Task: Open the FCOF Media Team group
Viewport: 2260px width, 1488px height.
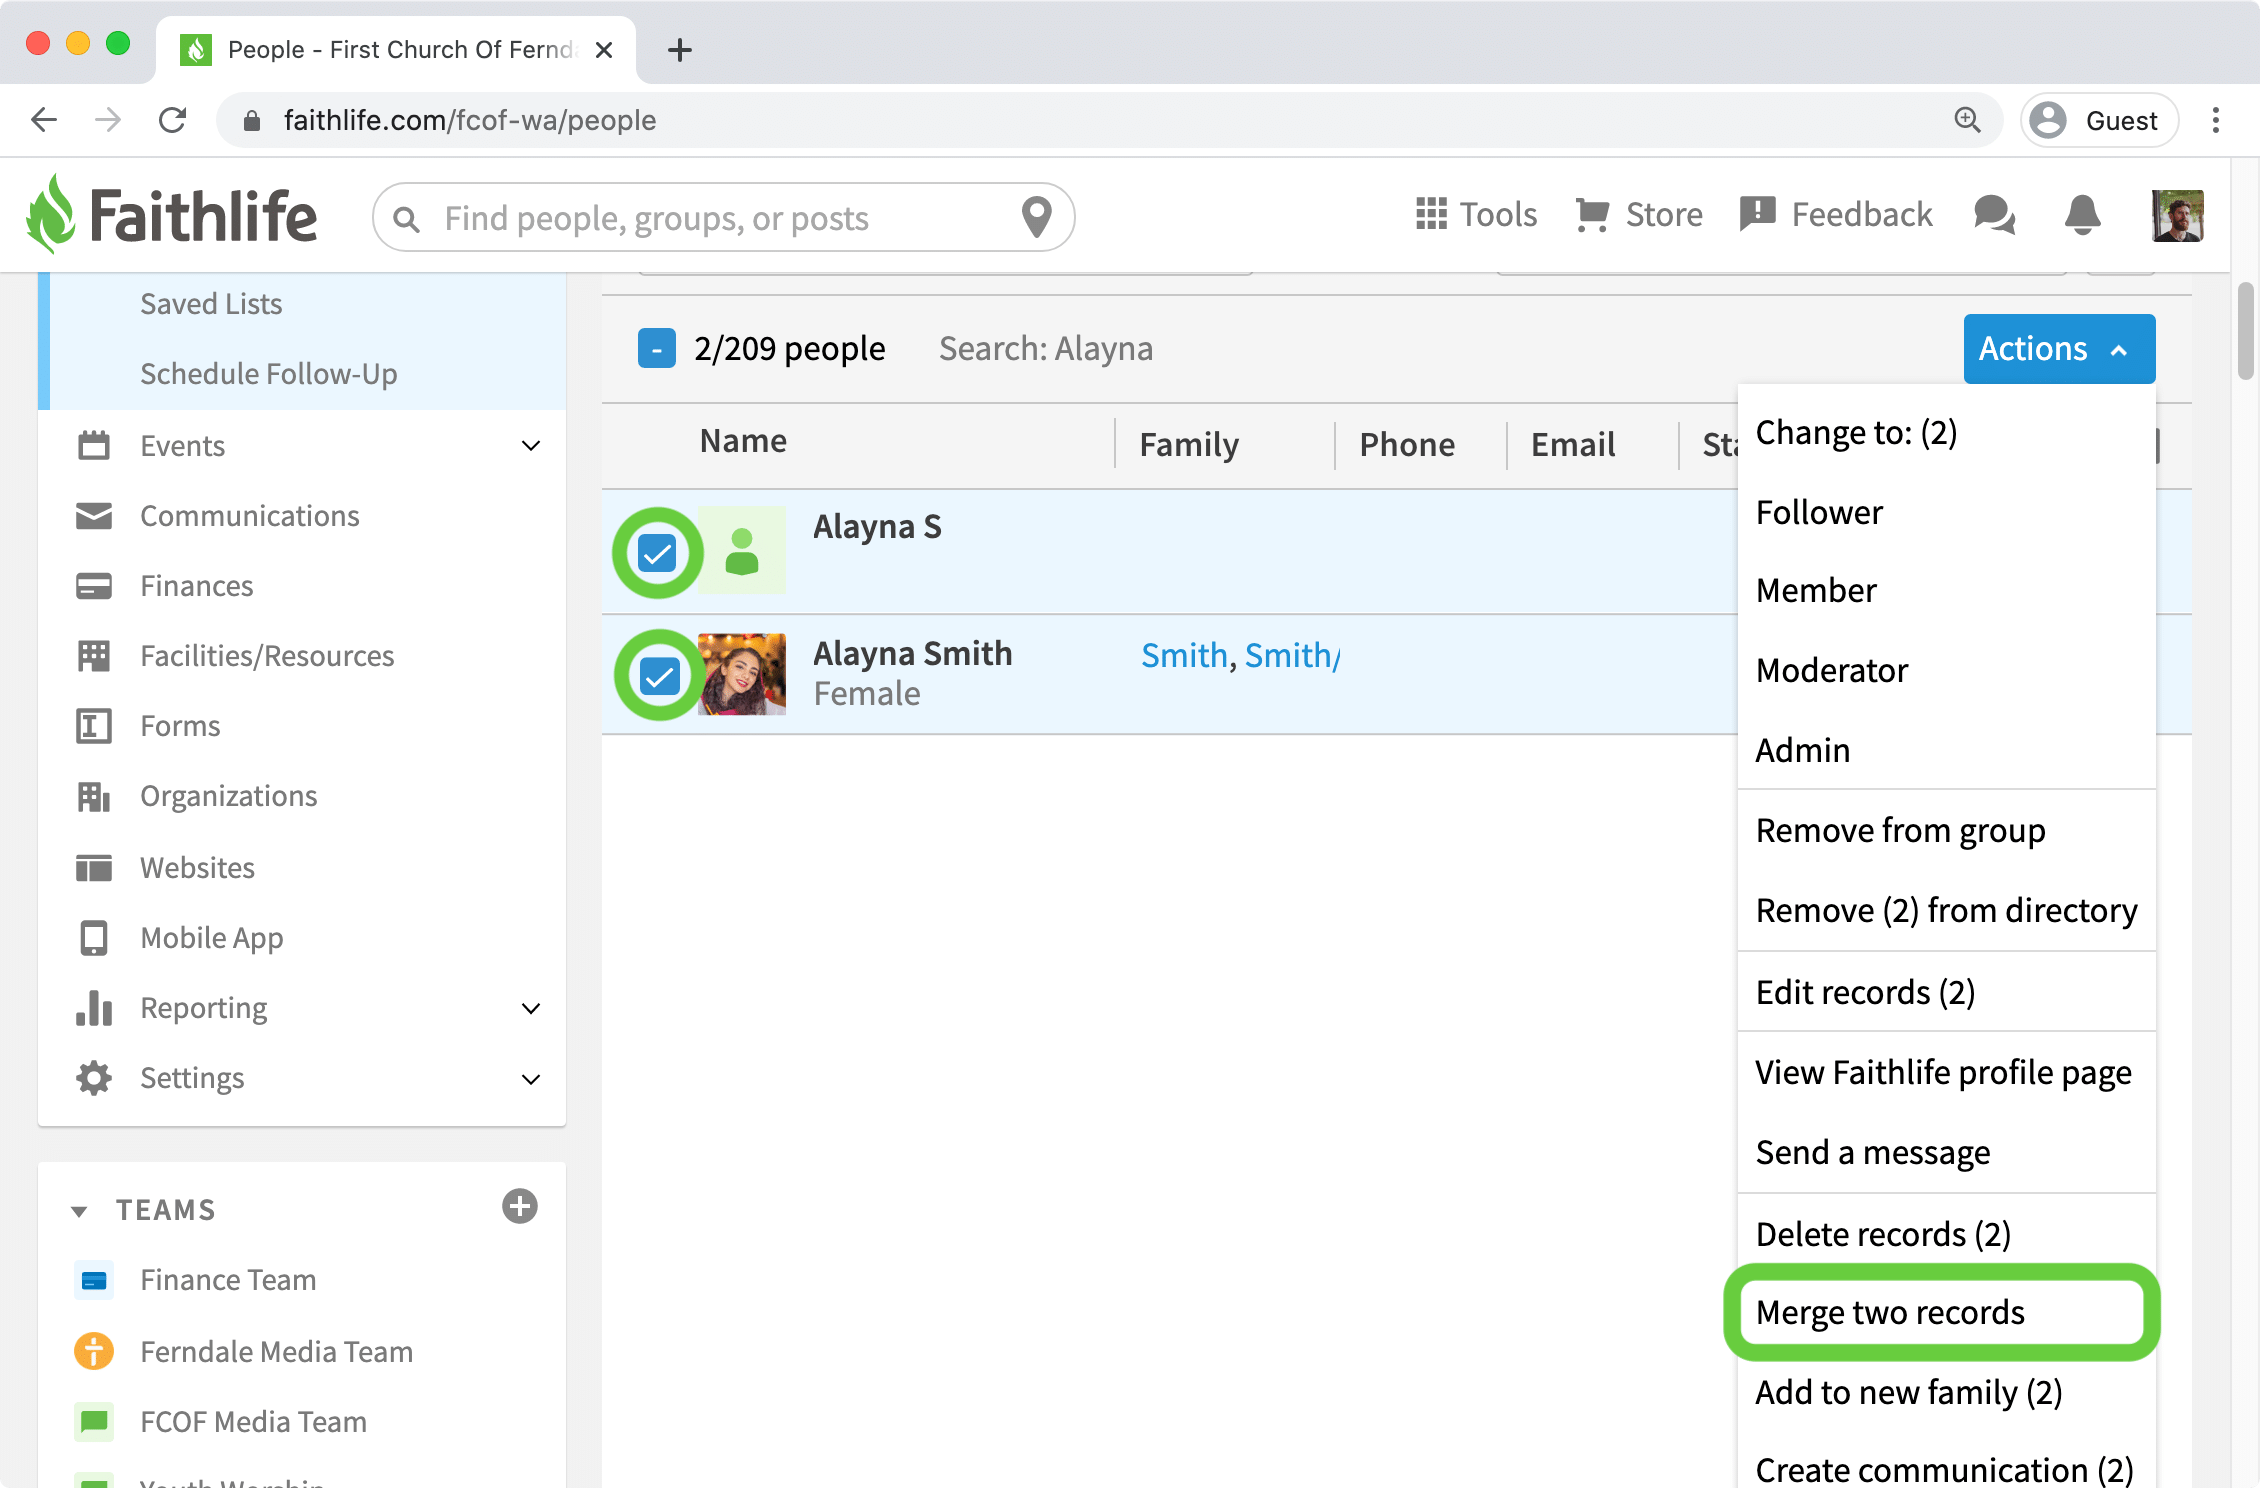Action: 253,1421
